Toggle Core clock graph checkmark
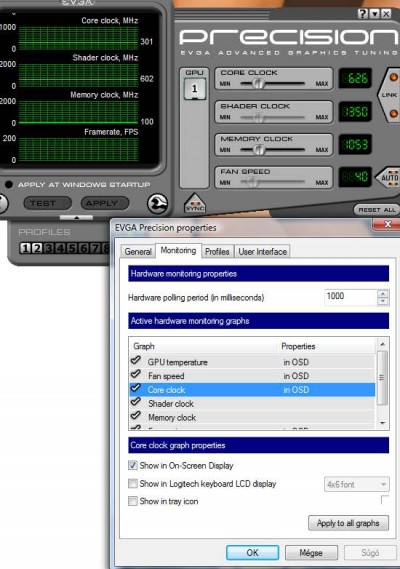This screenshot has height=569, width=400. [x=136, y=388]
